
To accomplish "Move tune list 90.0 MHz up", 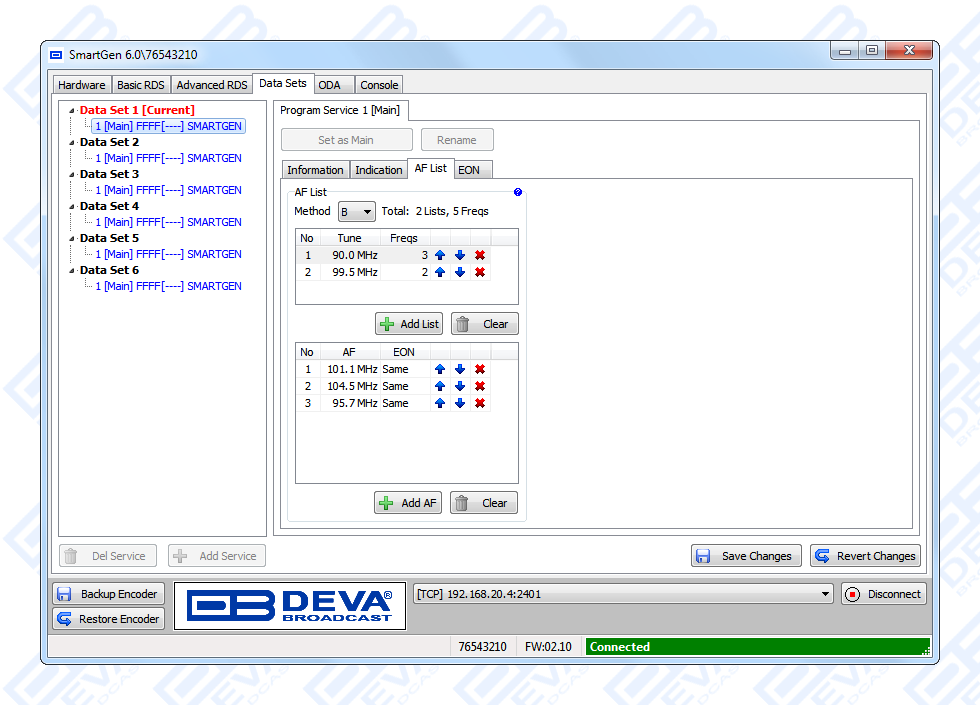I will point(440,255).
